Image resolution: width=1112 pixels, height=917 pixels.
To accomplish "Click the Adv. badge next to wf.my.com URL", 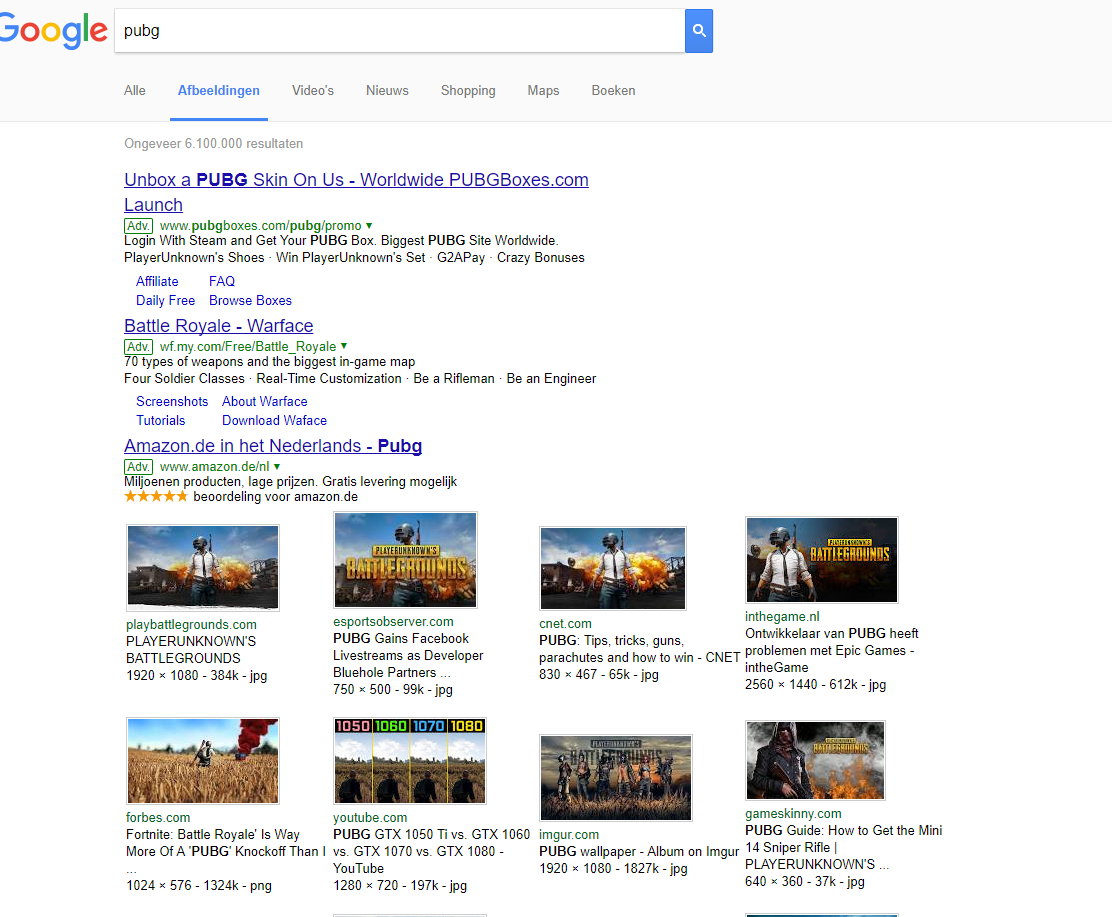I will [138, 346].
